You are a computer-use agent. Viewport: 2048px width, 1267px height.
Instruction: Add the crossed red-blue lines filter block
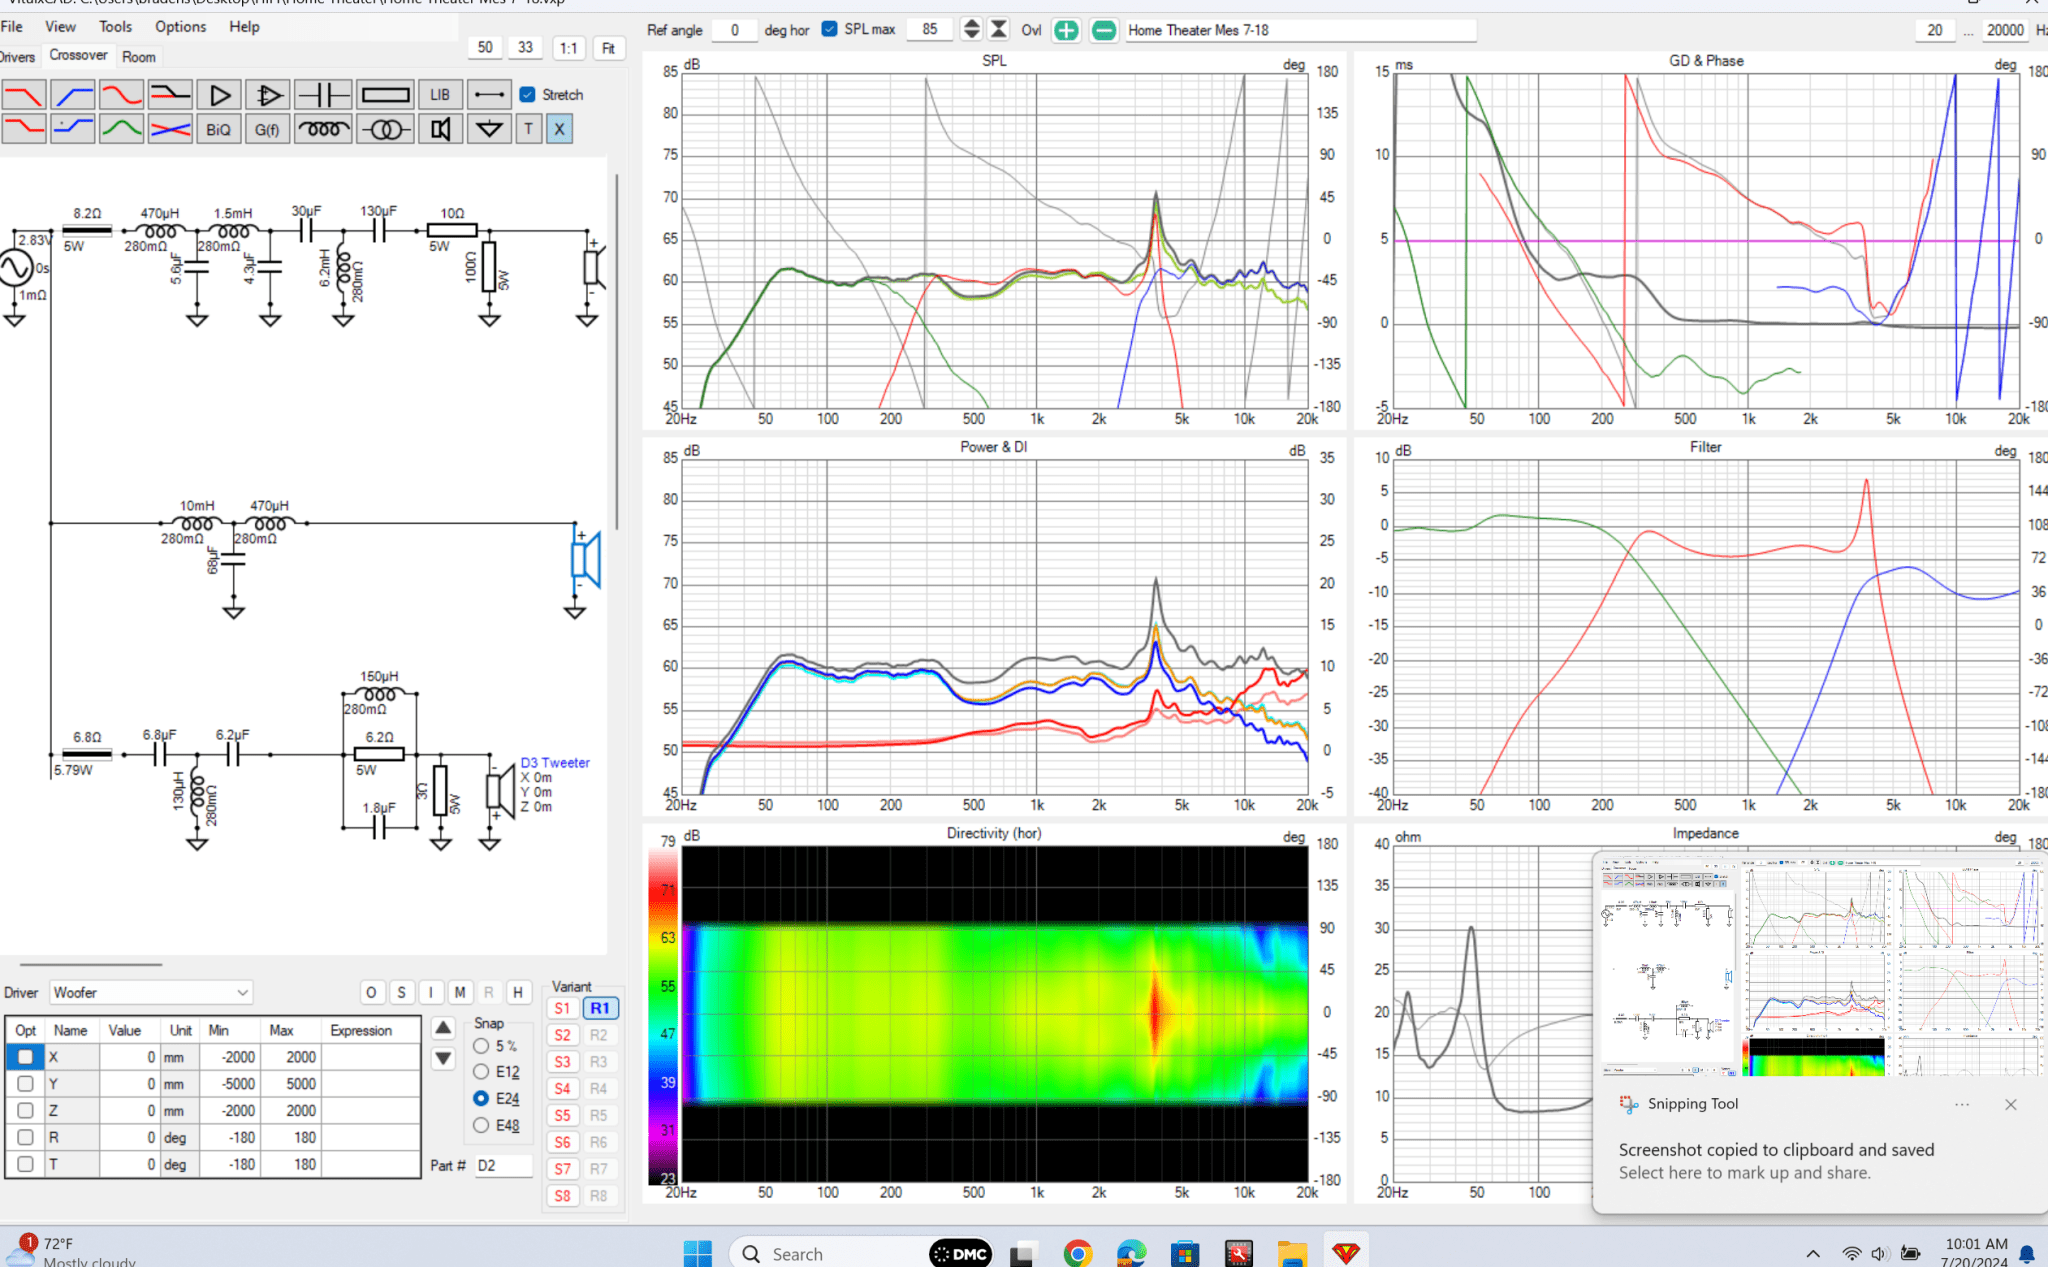point(170,129)
